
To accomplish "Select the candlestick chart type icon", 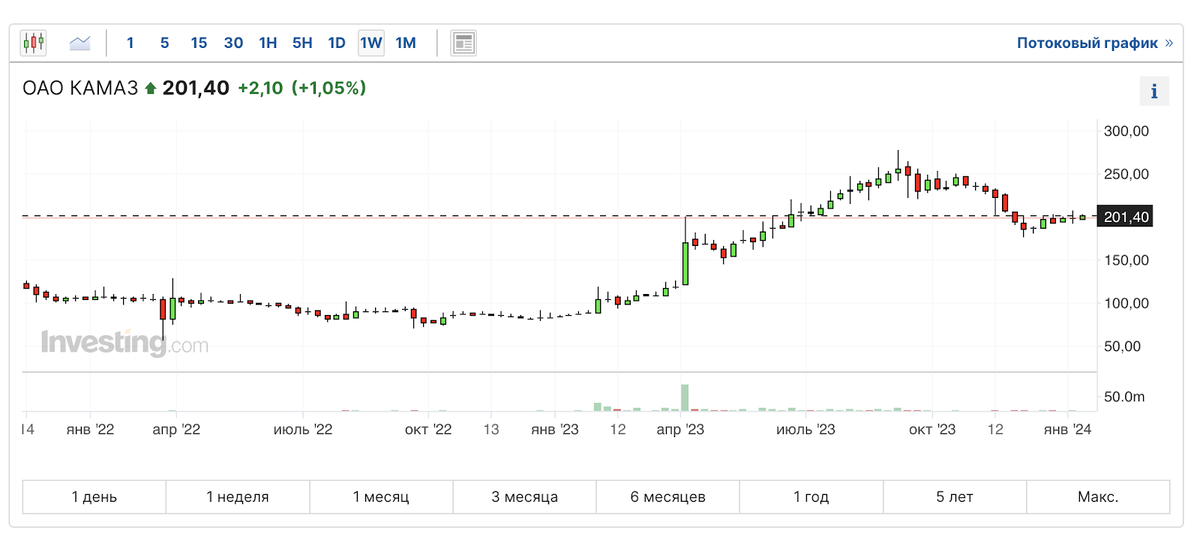I will 34,42.
